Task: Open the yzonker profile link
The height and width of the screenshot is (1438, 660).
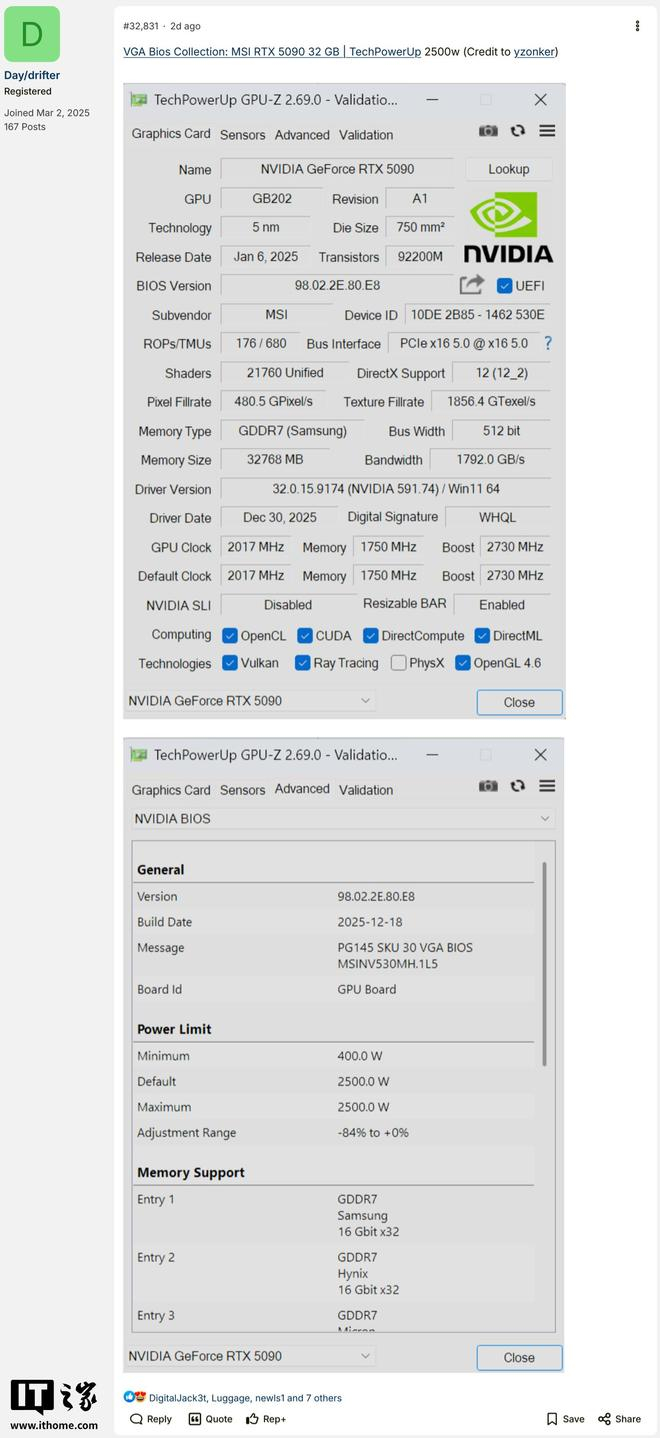Action: [x=534, y=51]
